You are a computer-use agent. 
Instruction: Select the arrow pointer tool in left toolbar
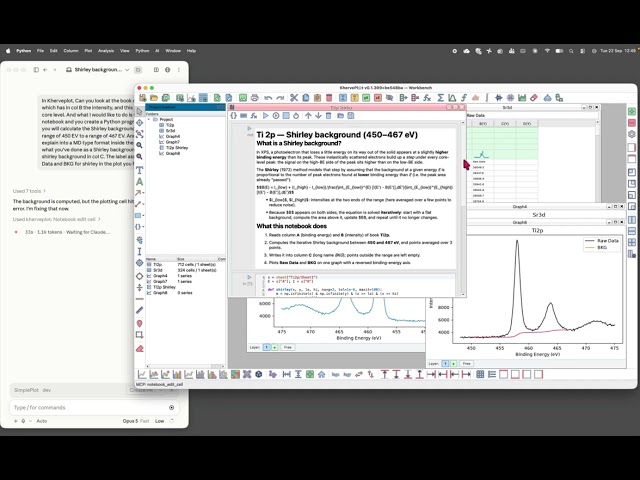(140, 111)
